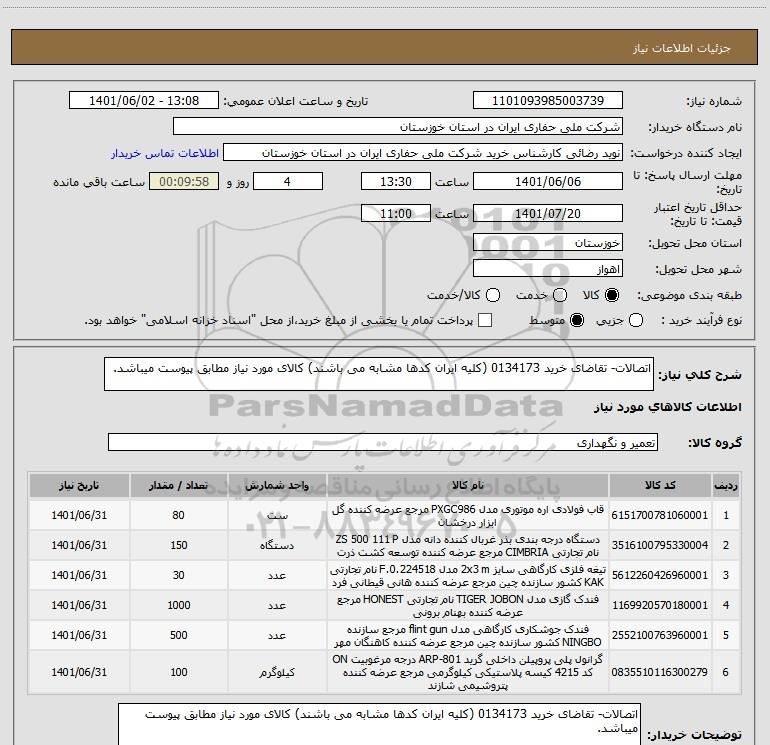The height and width of the screenshot is (745, 770).
Task: Click the TIGER JOBON gas lighter item name
Action: pyautogui.click(x=468, y=606)
